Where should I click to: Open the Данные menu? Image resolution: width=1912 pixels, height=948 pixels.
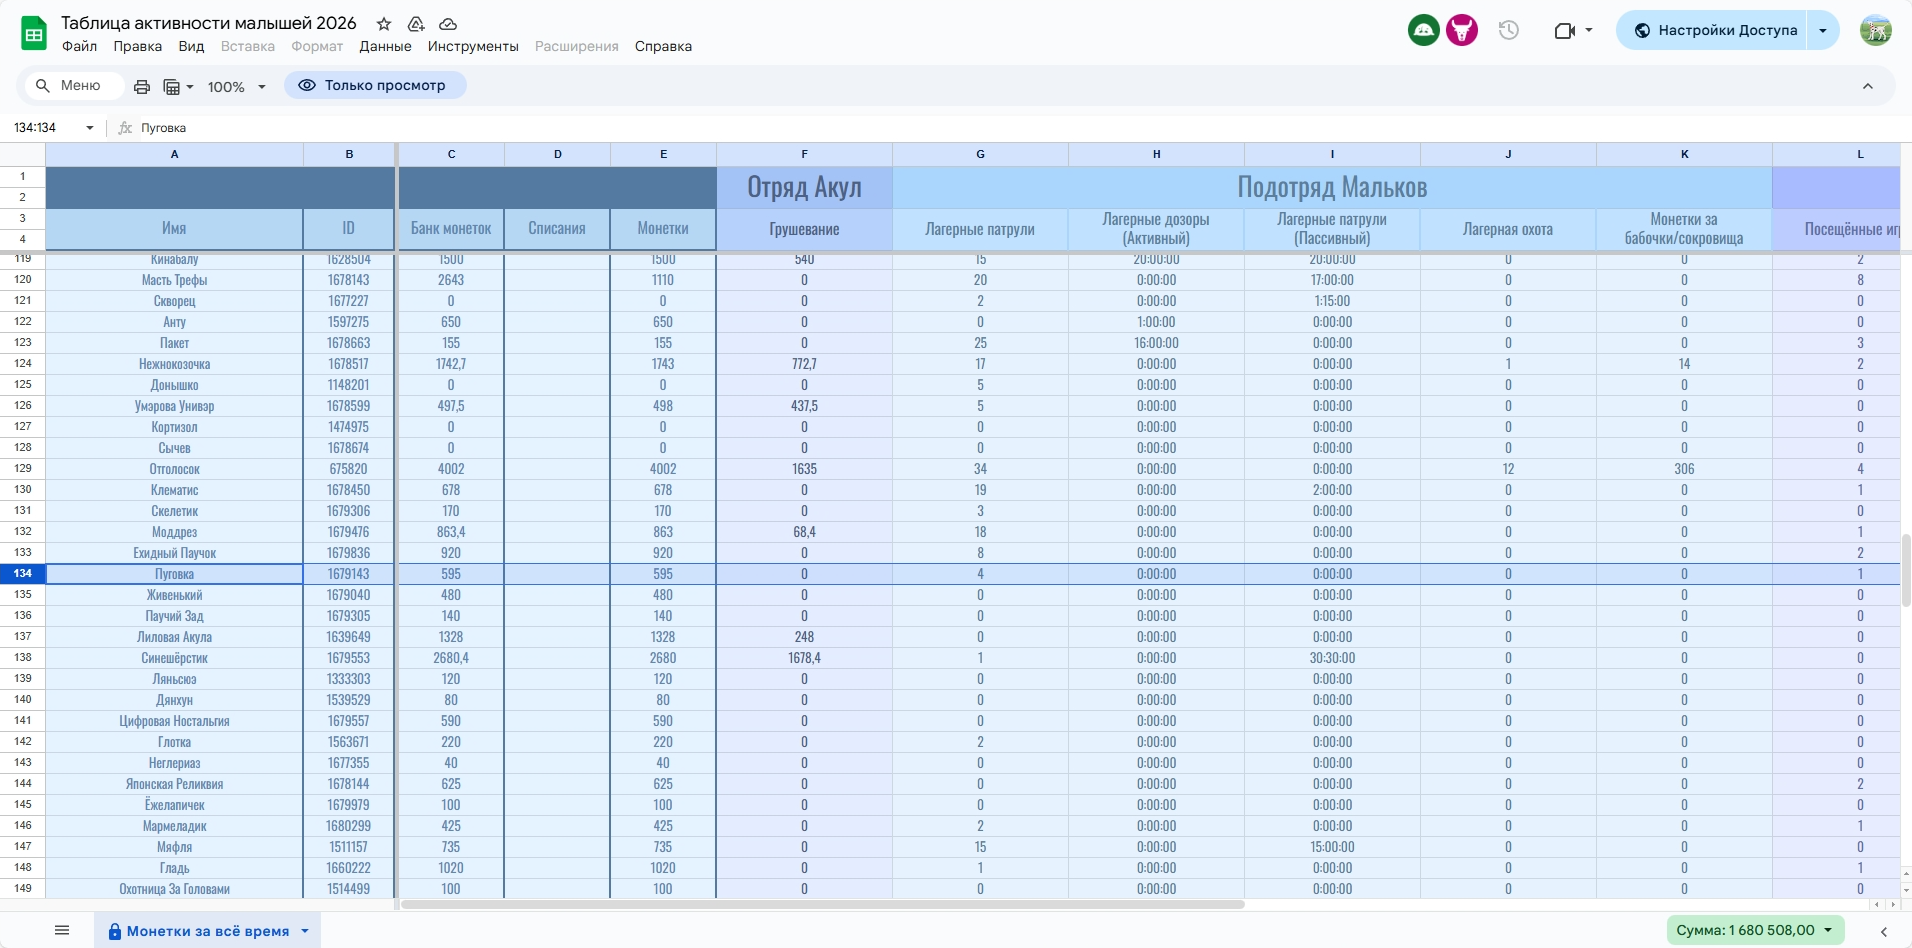click(x=385, y=47)
